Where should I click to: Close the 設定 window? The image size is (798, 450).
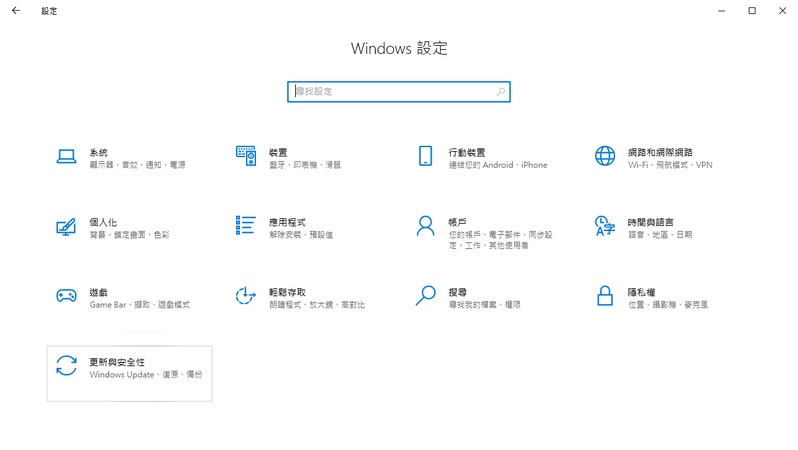click(782, 11)
